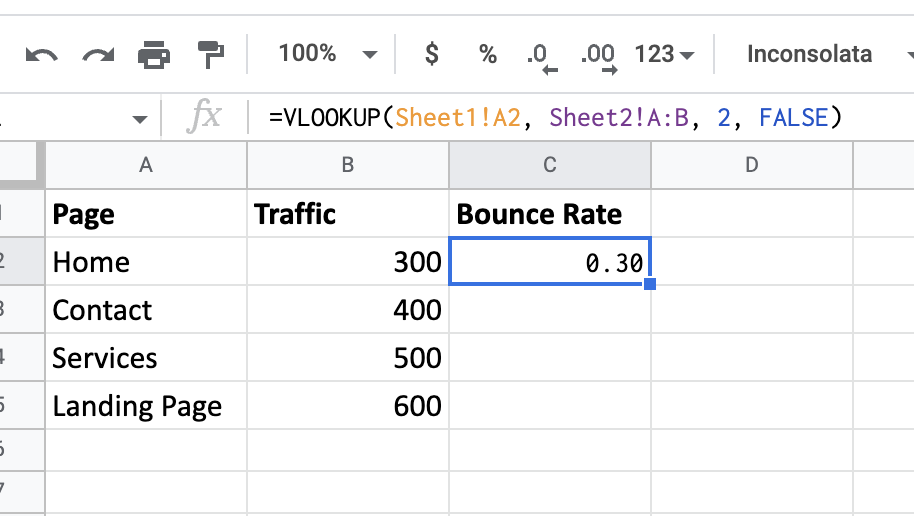914x516 pixels.
Task: Select column B header
Action: [x=348, y=165]
